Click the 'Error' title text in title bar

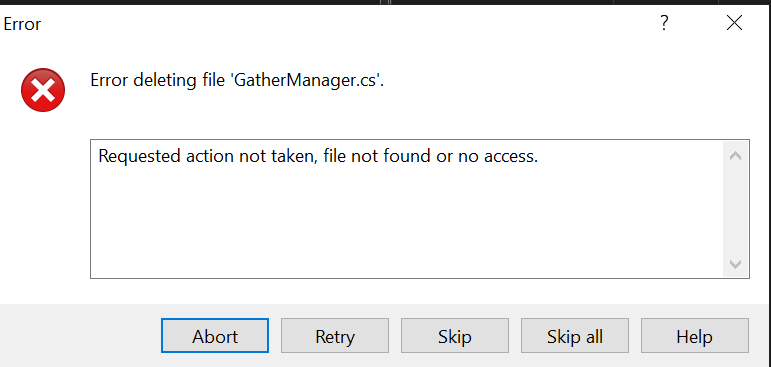22,24
